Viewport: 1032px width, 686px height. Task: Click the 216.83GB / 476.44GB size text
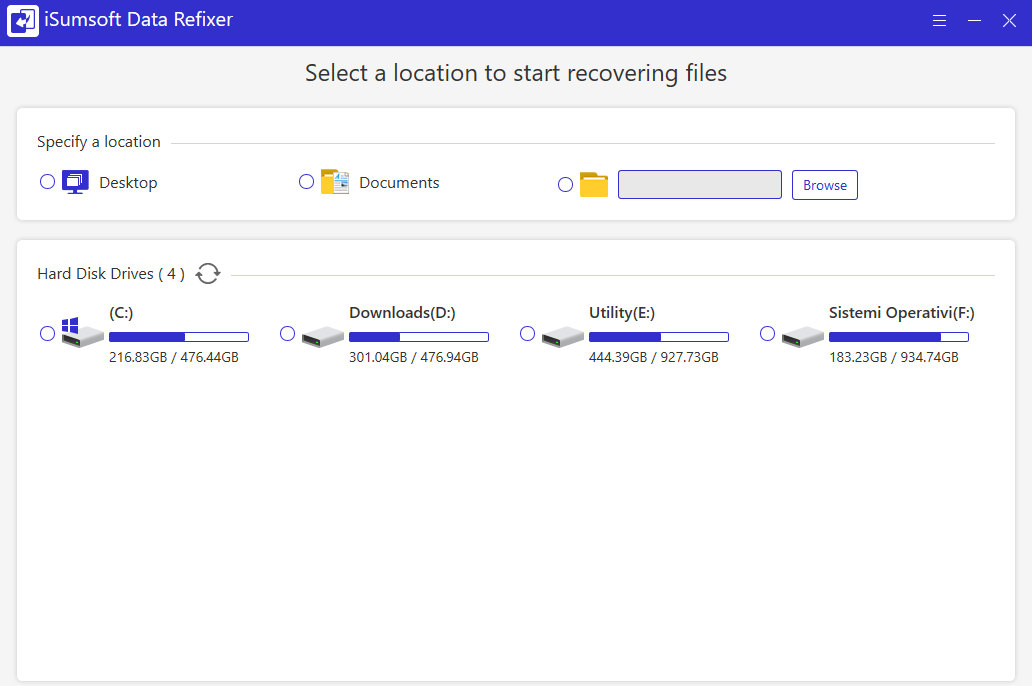pyautogui.click(x=174, y=357)
